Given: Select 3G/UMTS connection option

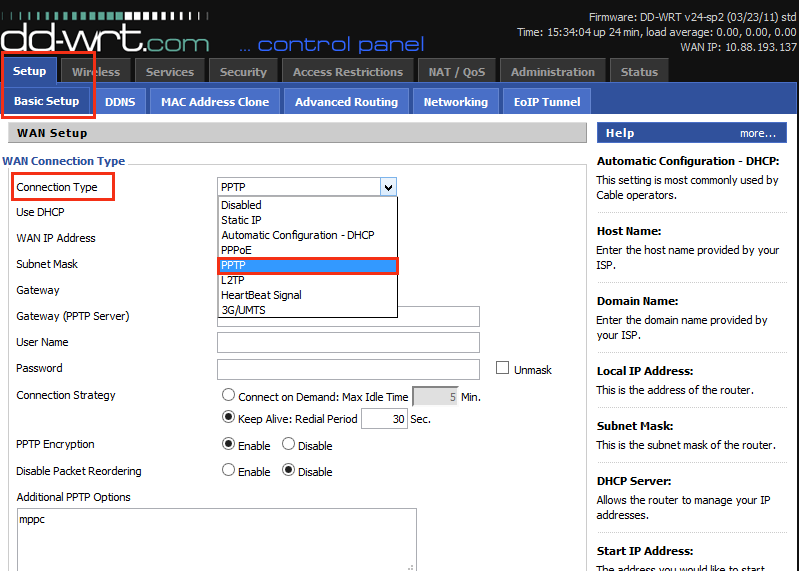Looking at the screenshot, I should coord(243,310).
